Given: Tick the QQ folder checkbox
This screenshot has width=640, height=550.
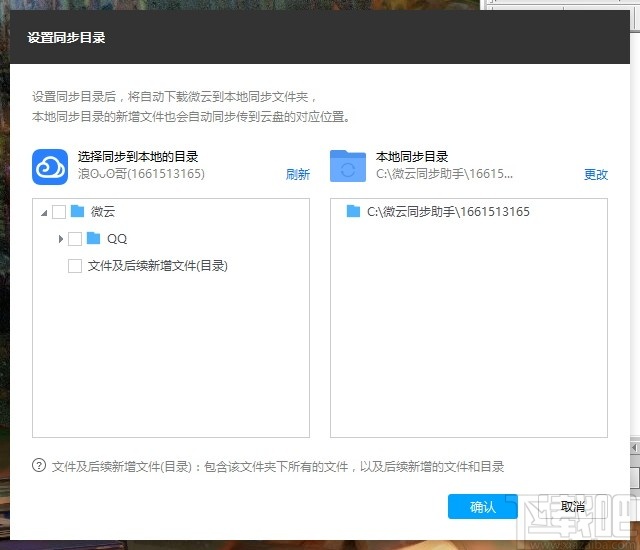Looking at the screenshot, I should tap(75, 239).
